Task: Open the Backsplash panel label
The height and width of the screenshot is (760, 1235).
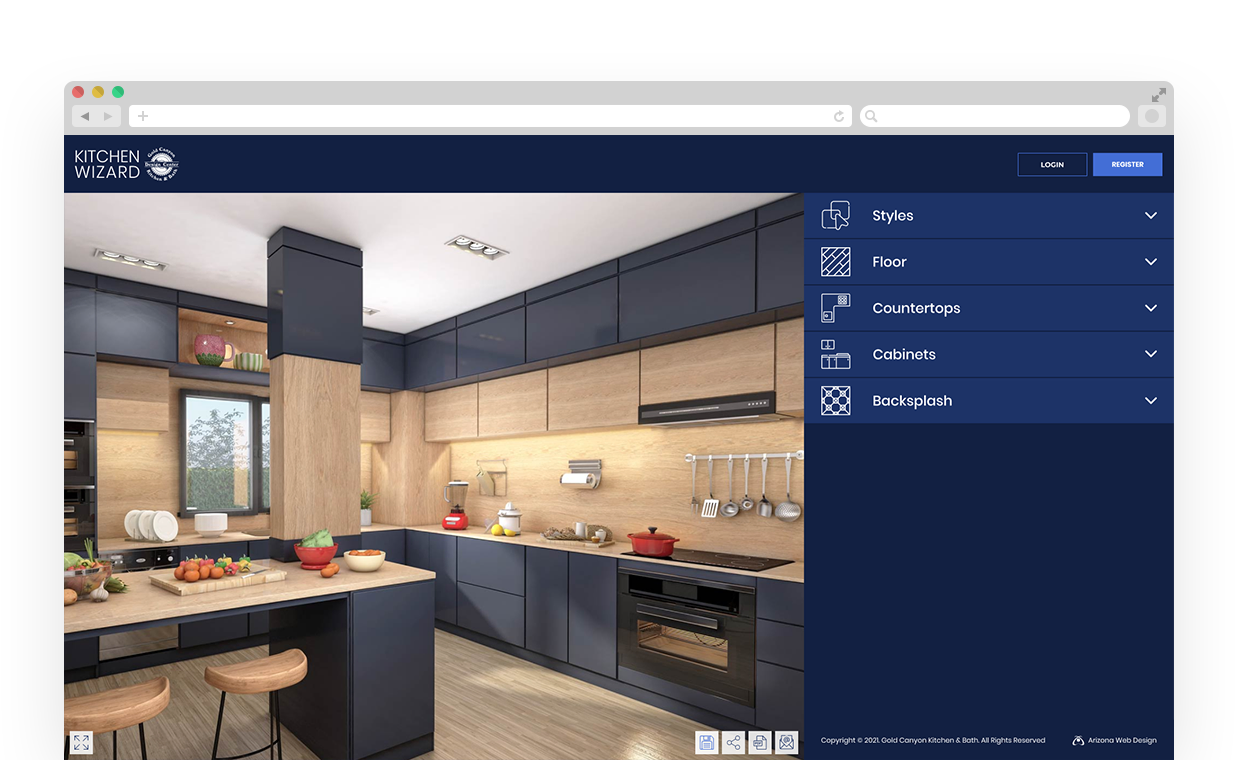Action: click(912, 401)
